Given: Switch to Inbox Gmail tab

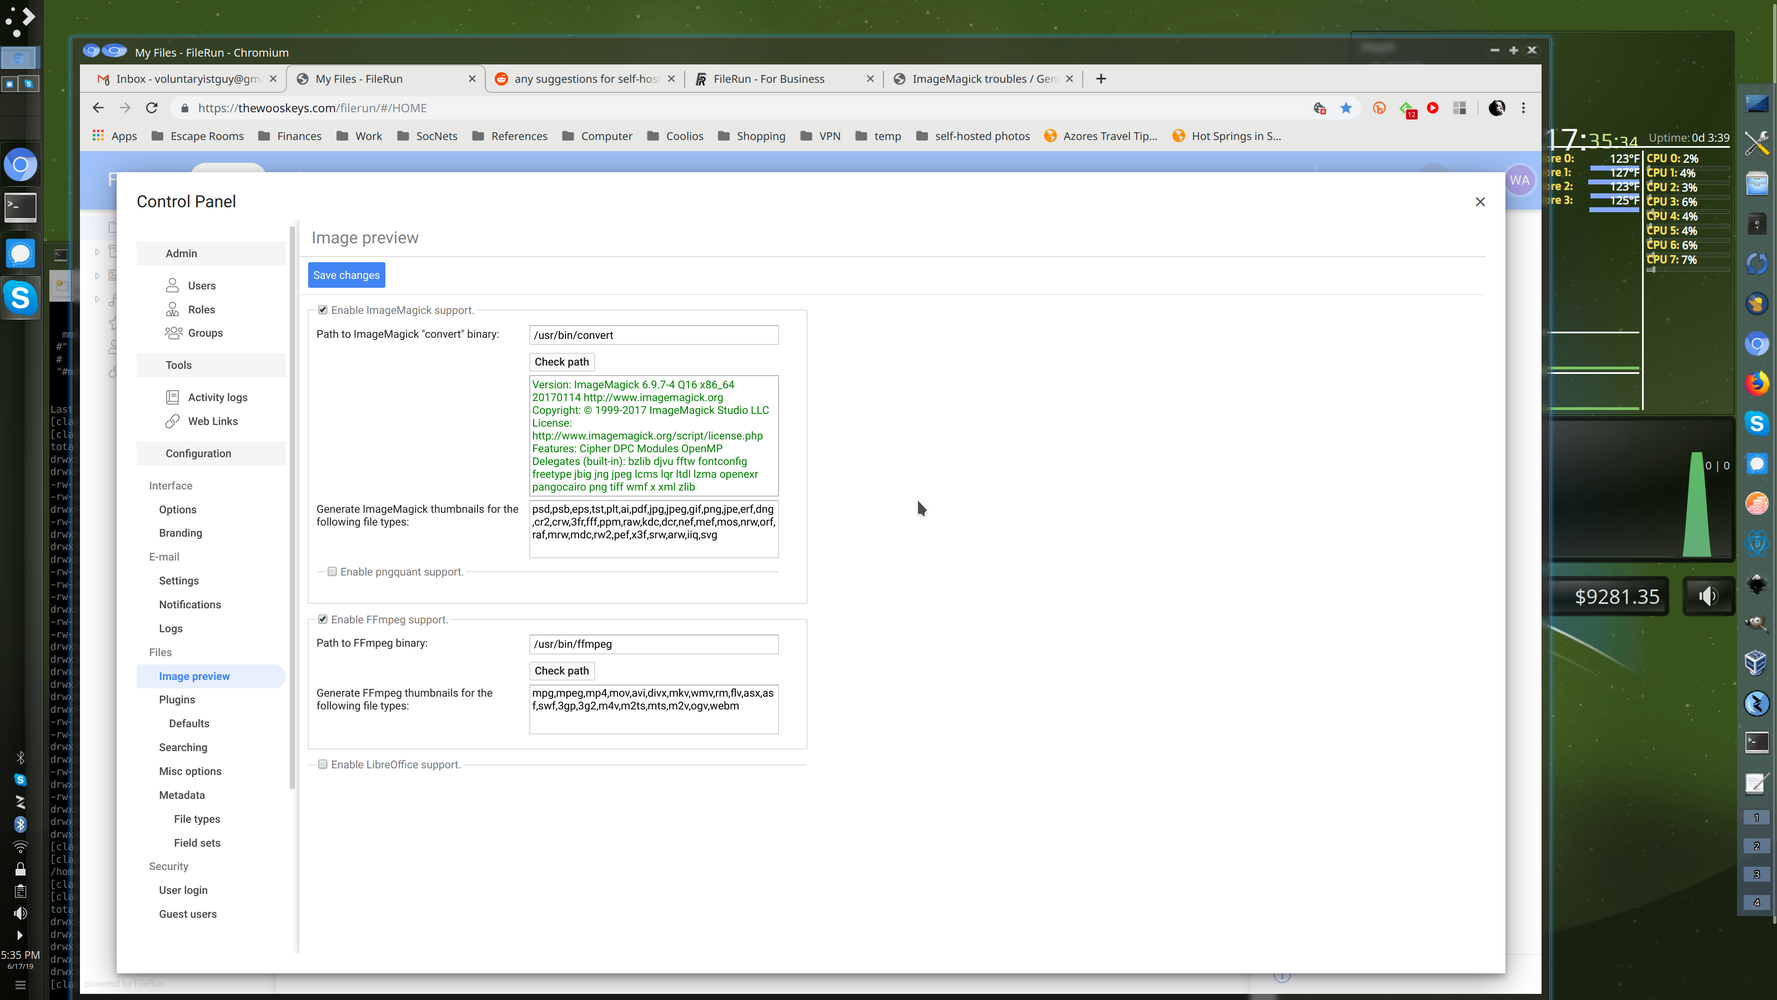Looking at the screenshot, I should tap(185, 79).
